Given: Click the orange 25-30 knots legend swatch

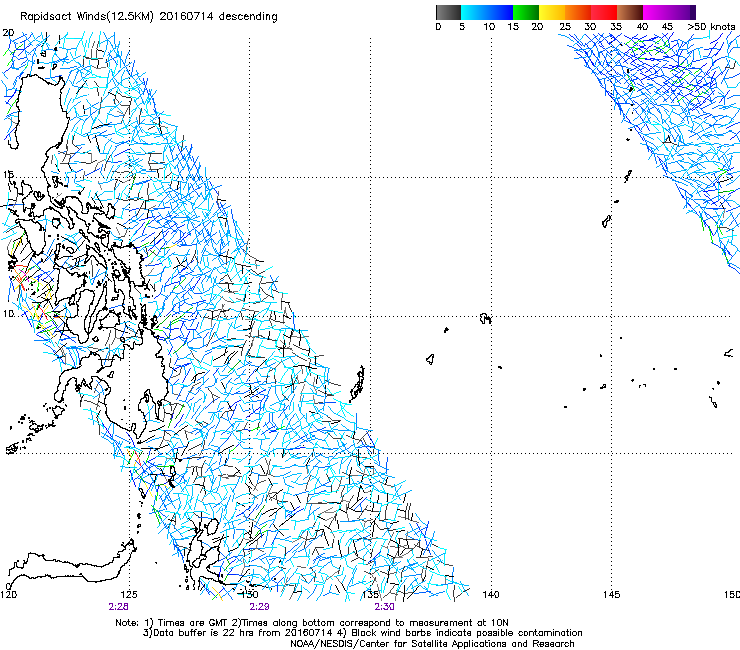Looking at the screenshot, I should [578, 12].
